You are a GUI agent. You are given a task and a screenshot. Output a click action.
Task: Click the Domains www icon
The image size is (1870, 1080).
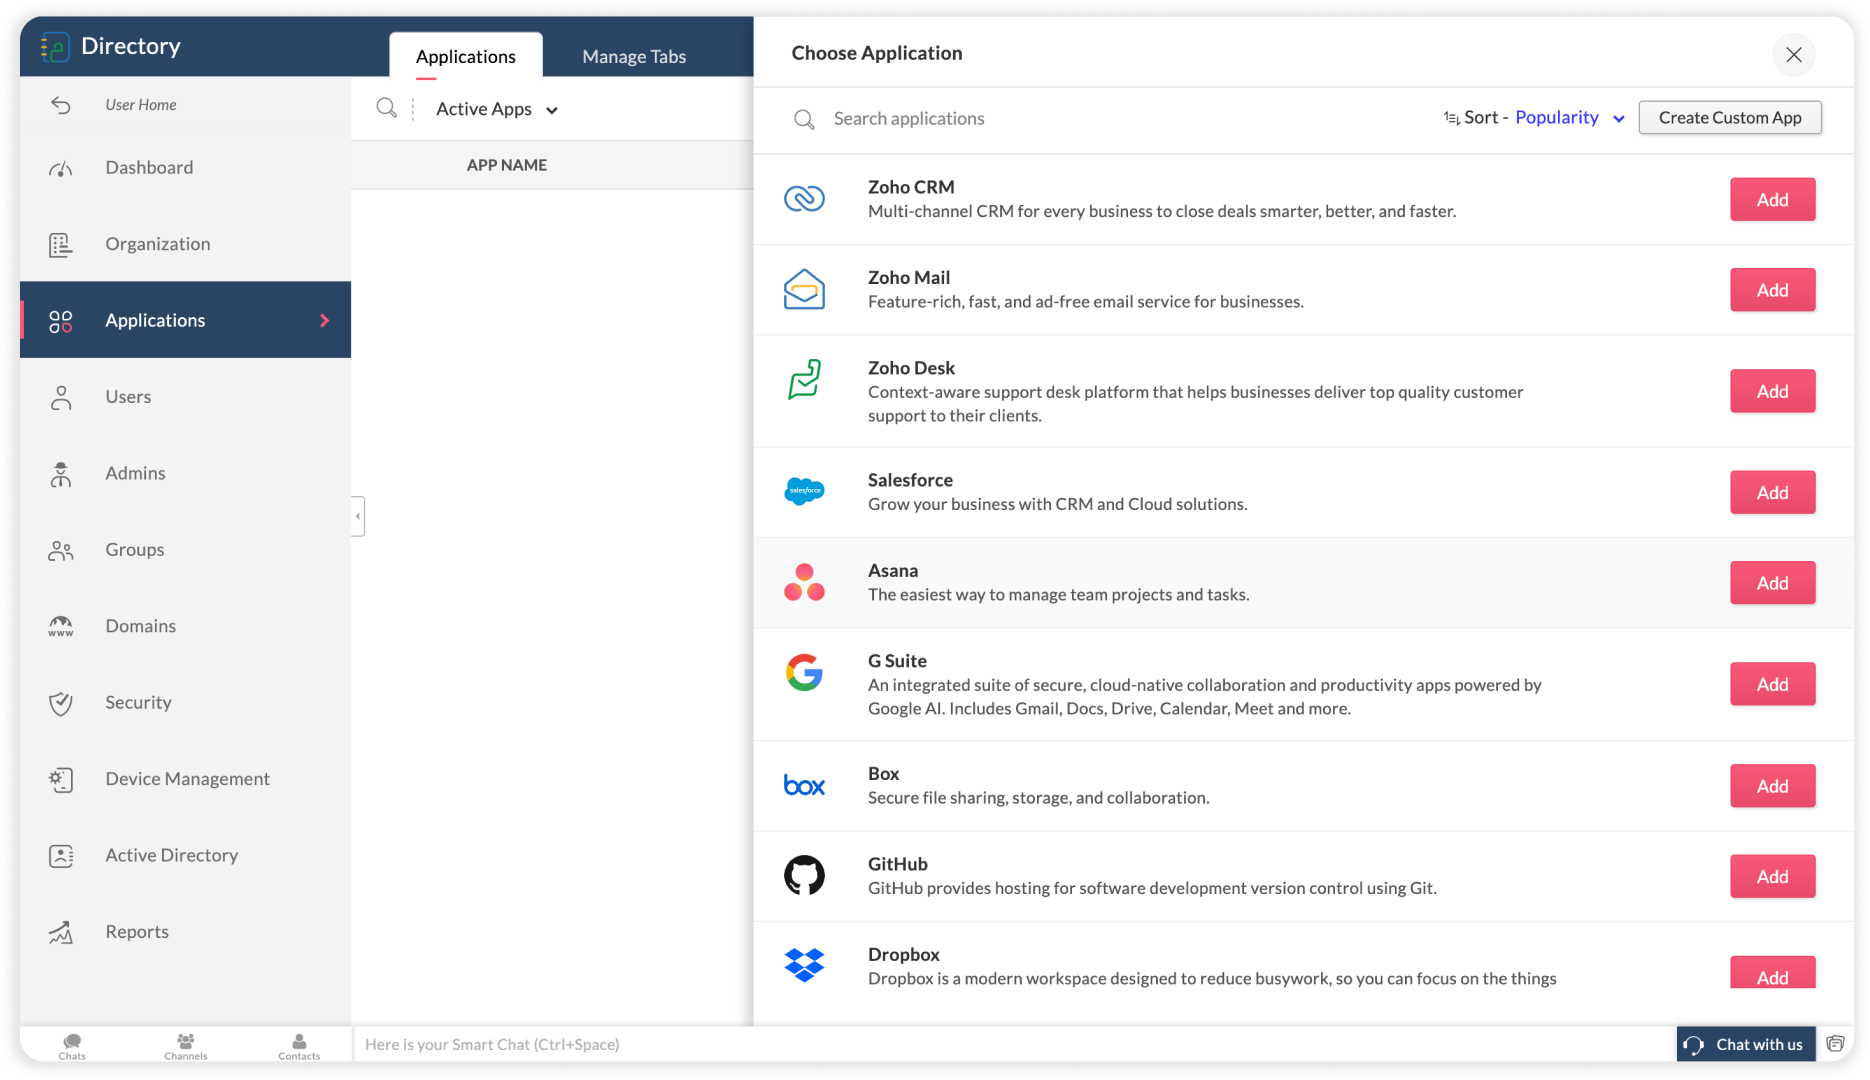[61, 627]
